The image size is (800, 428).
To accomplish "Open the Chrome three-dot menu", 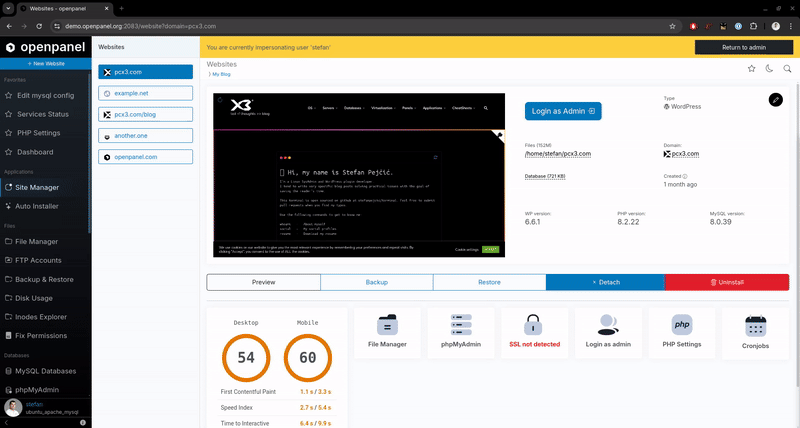I will [x=791, y=26].
